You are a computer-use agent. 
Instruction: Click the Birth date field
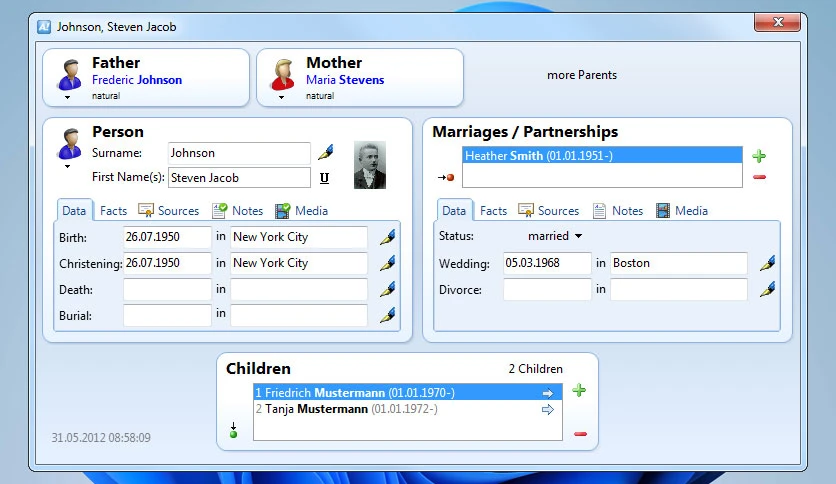click(167, 237)
